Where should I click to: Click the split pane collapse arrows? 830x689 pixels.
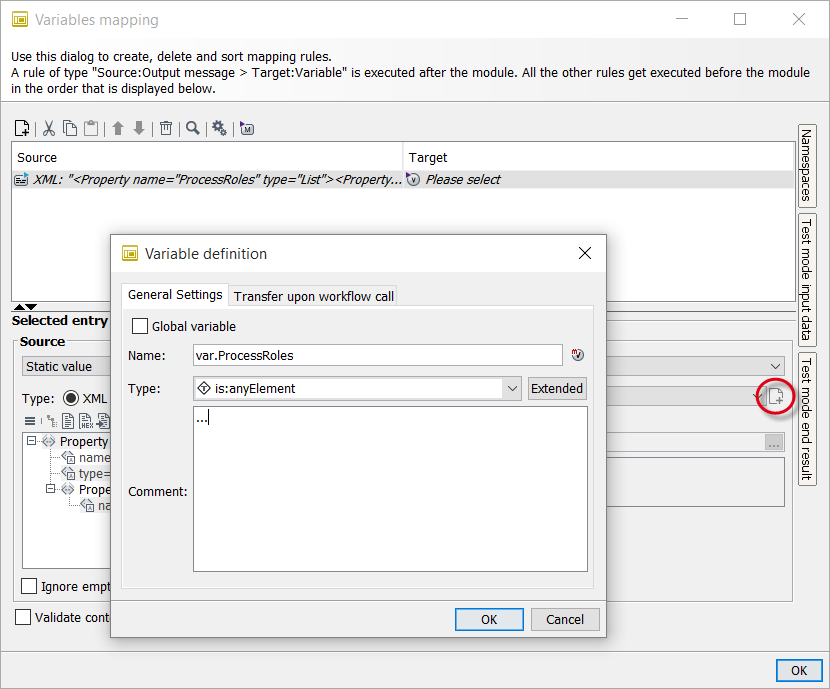[24, 306]
